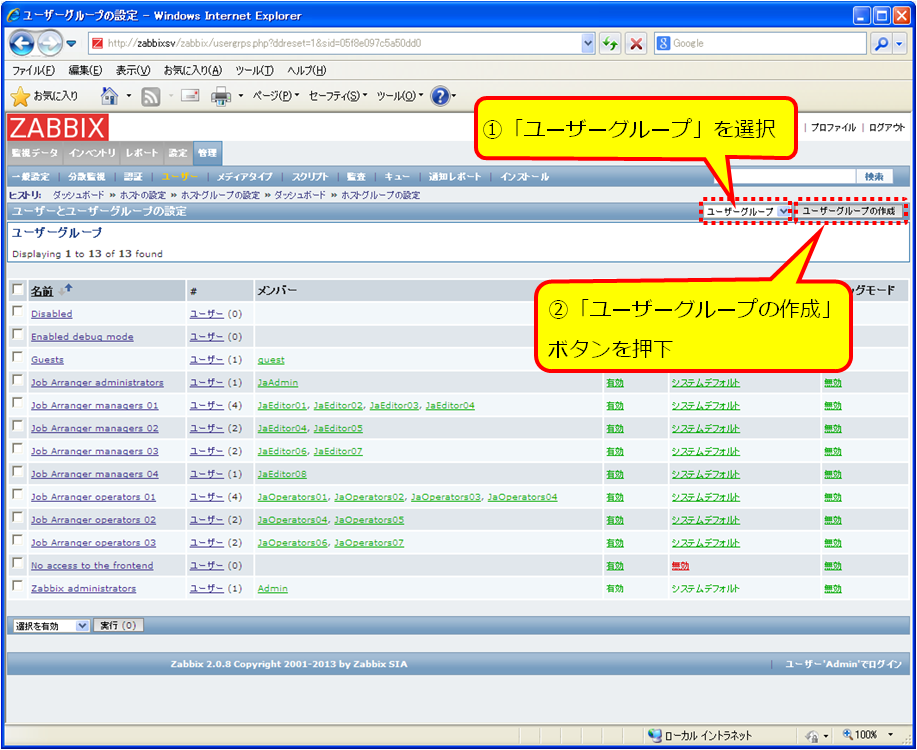Viewport: 917px width, 750px height.
Task: Toggle the select-all checkbox in the table header
Action: [x=18, y=290]
